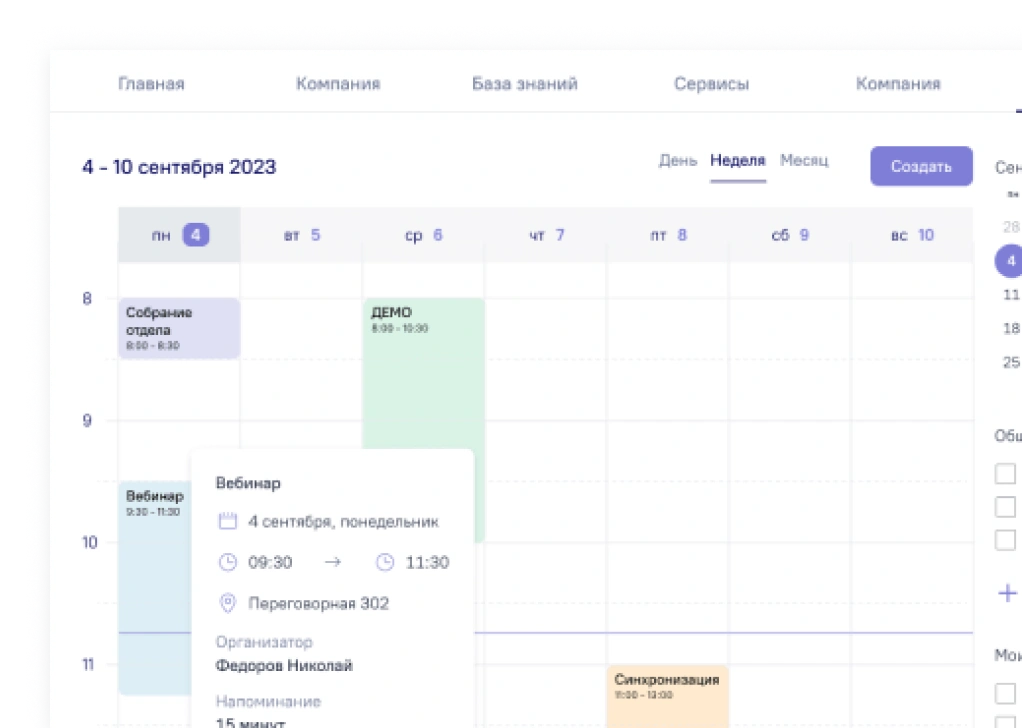Click the clock icon next to 11:30
Image resolution: width=1022 pixels, height=728 pixels.
[x=385, y=562]
